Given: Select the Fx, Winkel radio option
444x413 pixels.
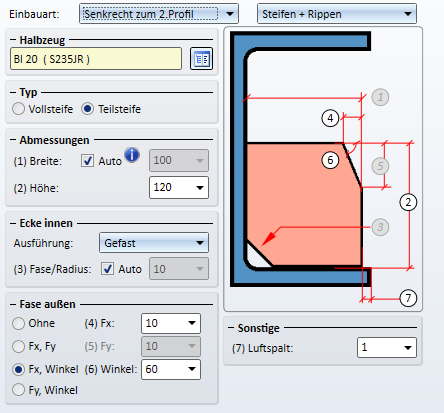Looking at the screenshot, I should click(x=18, y=369).
